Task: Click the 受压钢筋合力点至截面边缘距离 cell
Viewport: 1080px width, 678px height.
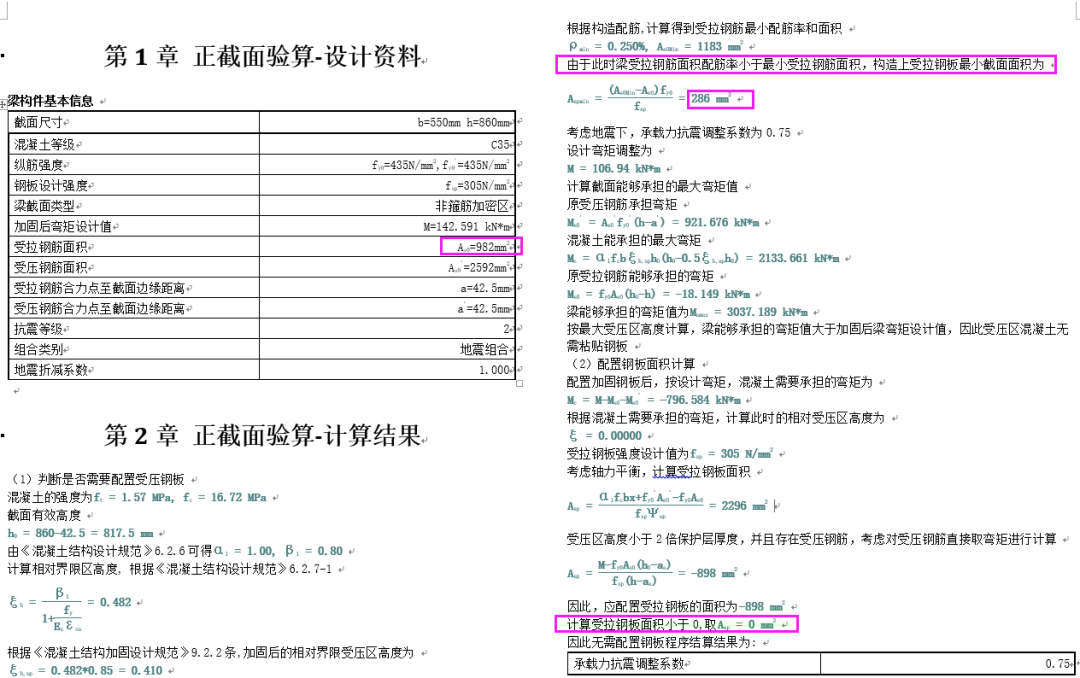Action: pyautogui.click(x=134, y=309)
